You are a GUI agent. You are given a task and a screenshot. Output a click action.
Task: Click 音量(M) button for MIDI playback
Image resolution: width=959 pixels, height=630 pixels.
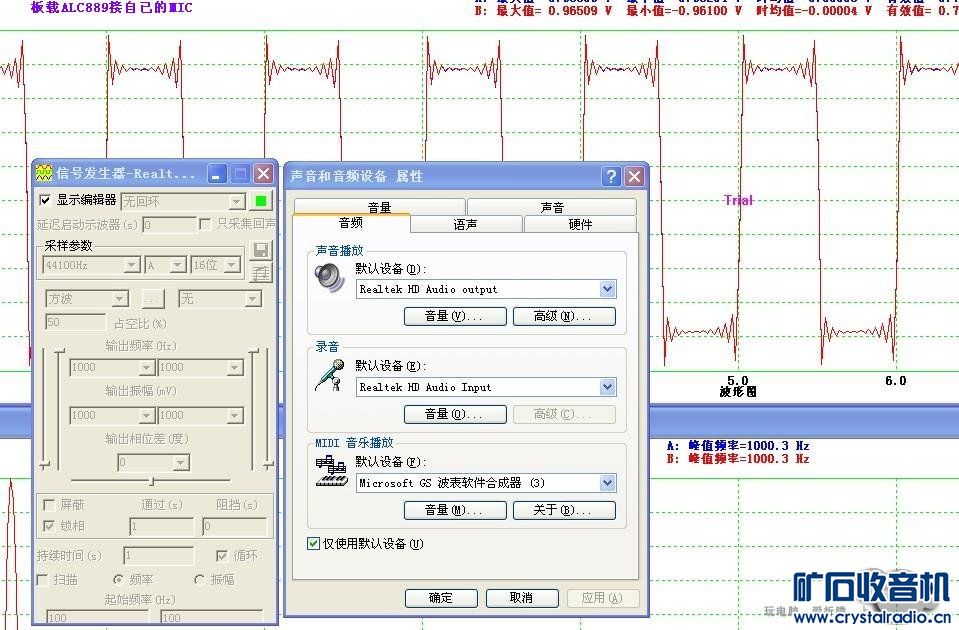pos(455,510)
